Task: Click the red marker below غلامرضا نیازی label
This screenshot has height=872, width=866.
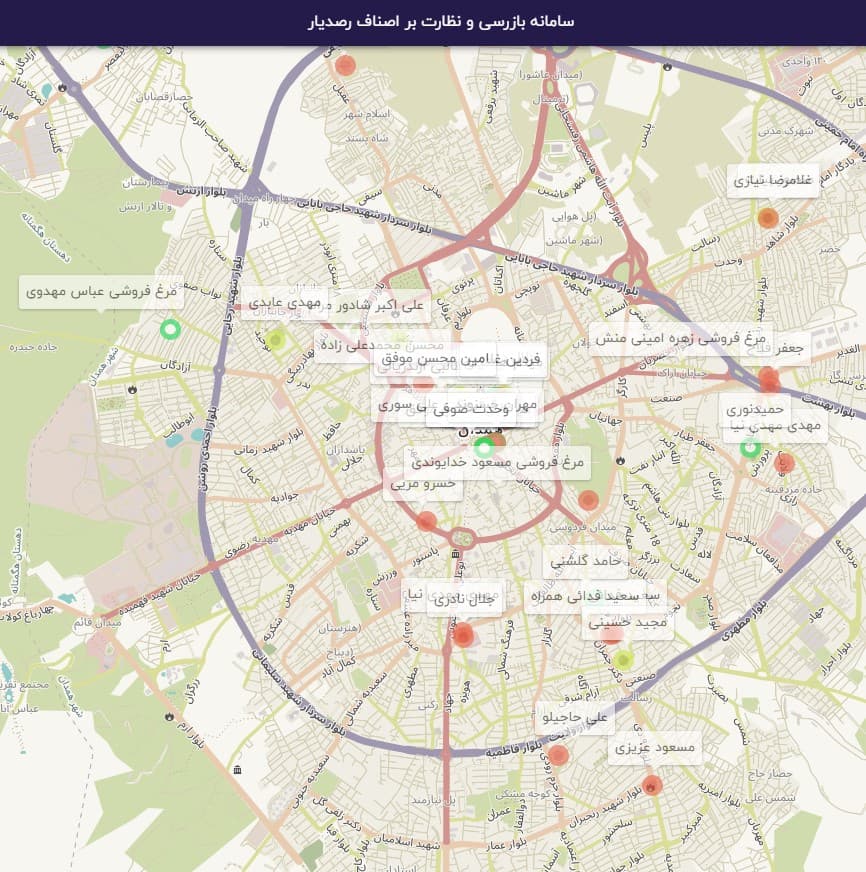Action: click(x=768, y=217)
